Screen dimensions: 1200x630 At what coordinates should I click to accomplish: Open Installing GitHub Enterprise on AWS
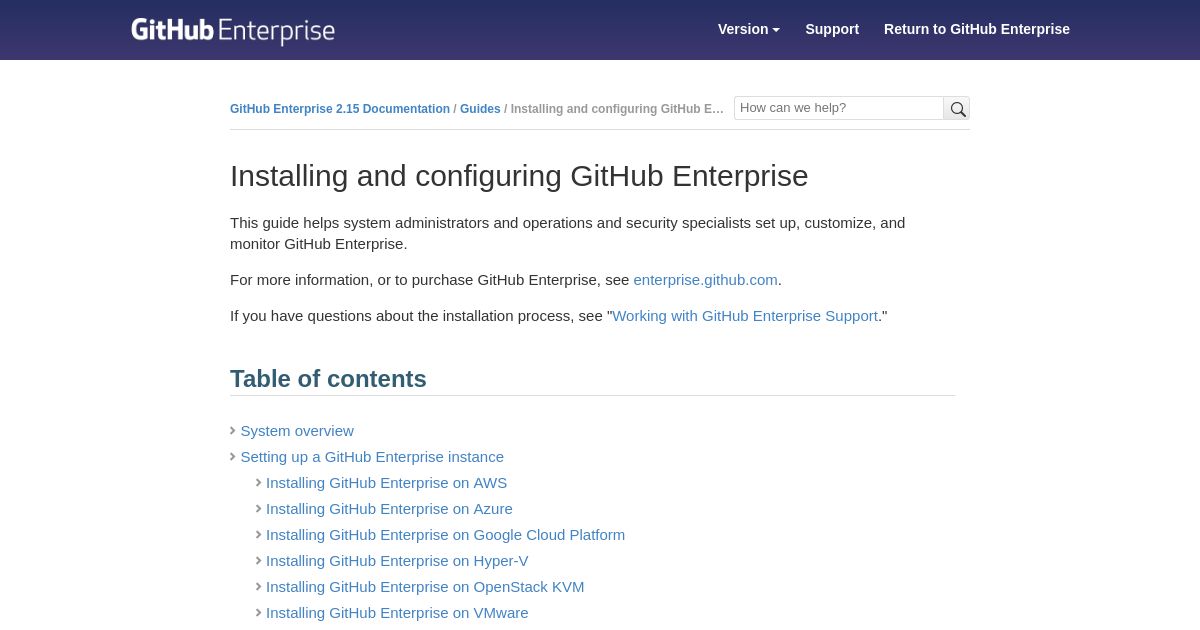(386, 483)
